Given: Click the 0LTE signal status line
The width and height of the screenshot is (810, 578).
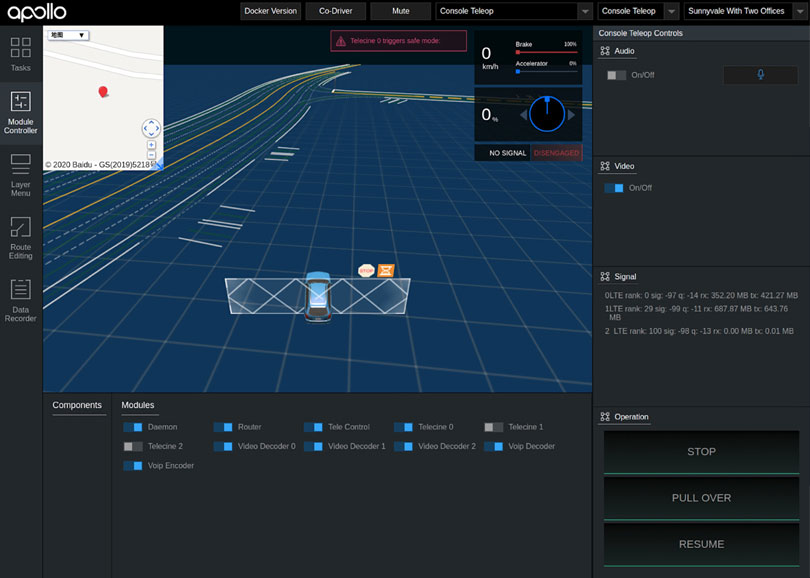Looking at the screenshot, I should [x=702, y=296].
